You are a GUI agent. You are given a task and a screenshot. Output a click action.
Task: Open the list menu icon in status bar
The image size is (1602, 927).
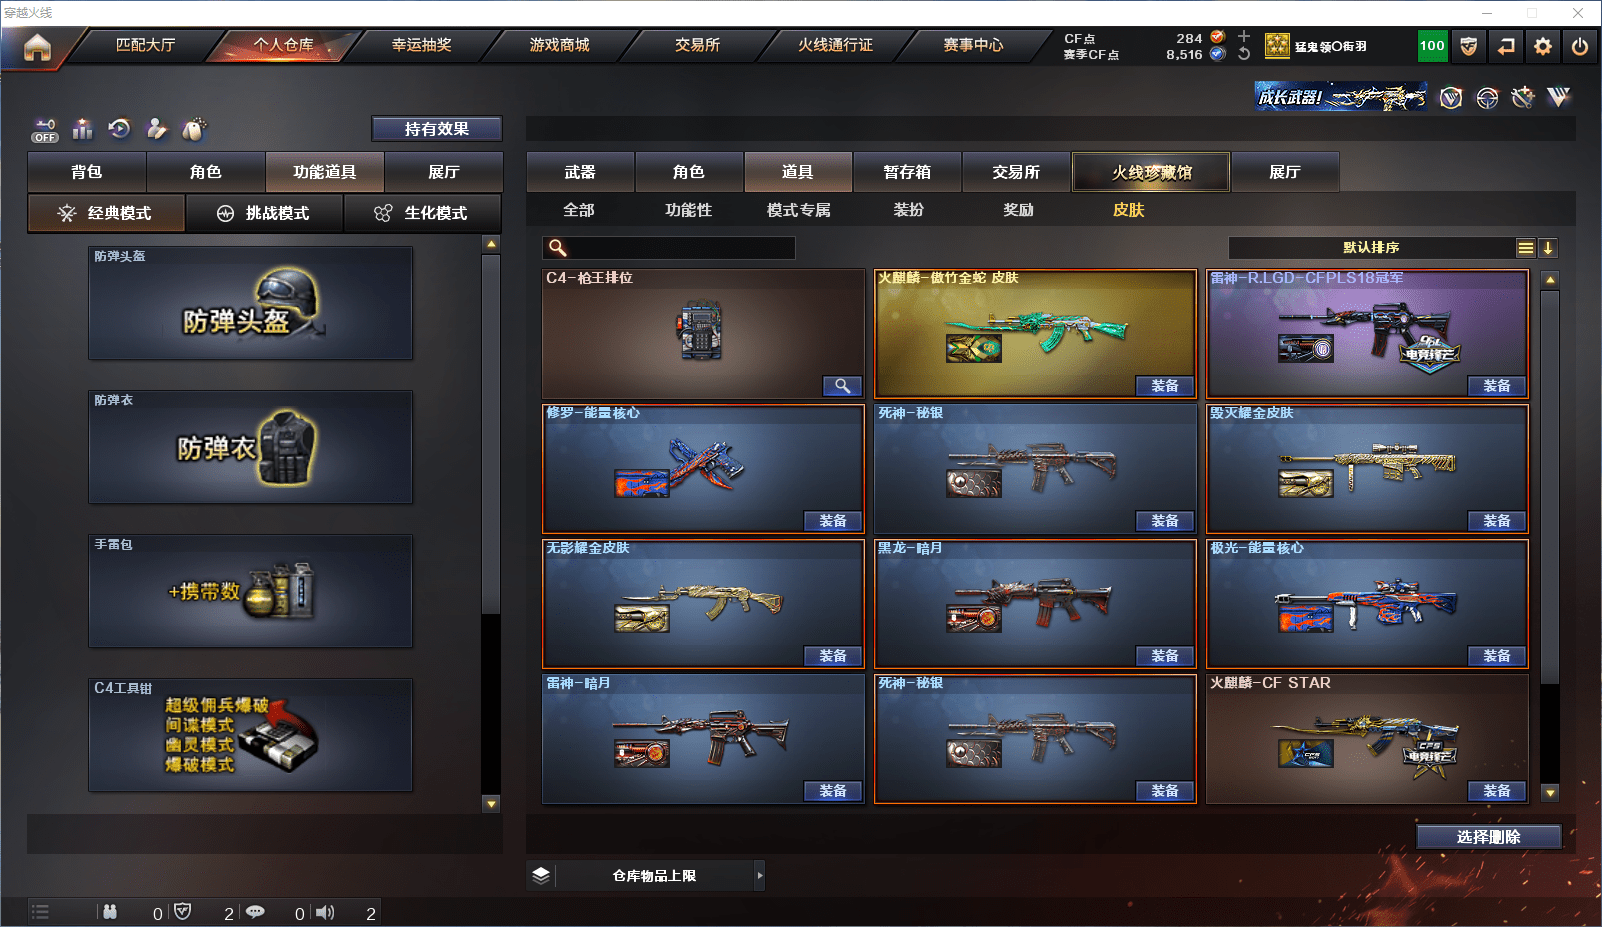pyautogui.click(x=40, y=912)
